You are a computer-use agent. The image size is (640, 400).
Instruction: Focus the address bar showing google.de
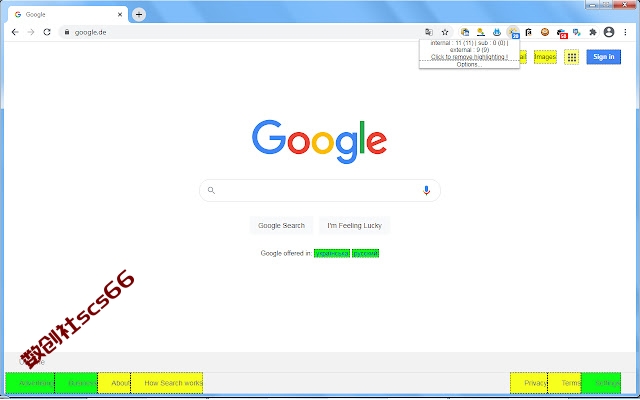click(x=241, y=32)
